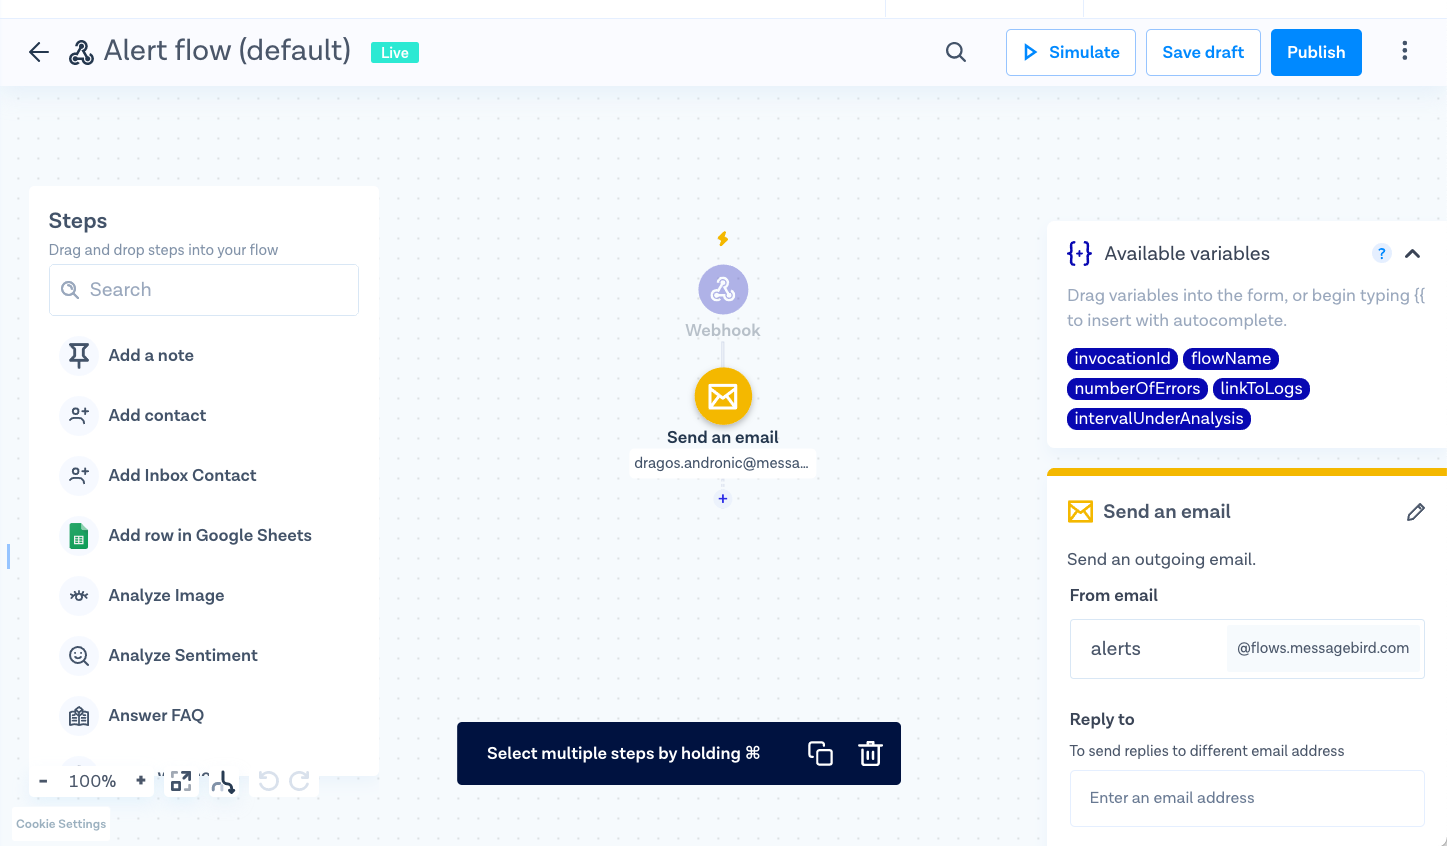Collapse the Available variables panel
Viewport: 1447px width, 846px height.
[1412, 253]
